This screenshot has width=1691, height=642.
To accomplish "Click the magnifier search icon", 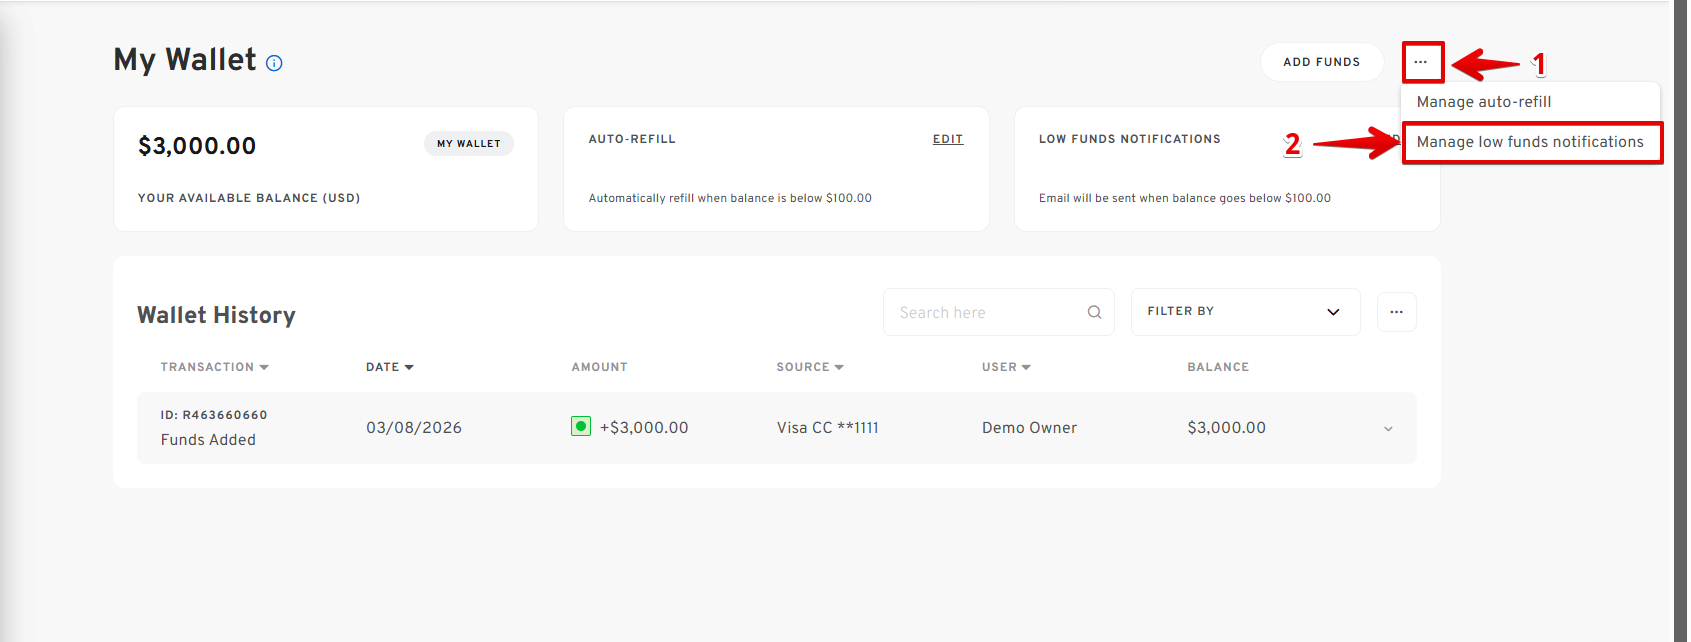I will 1094,313.
